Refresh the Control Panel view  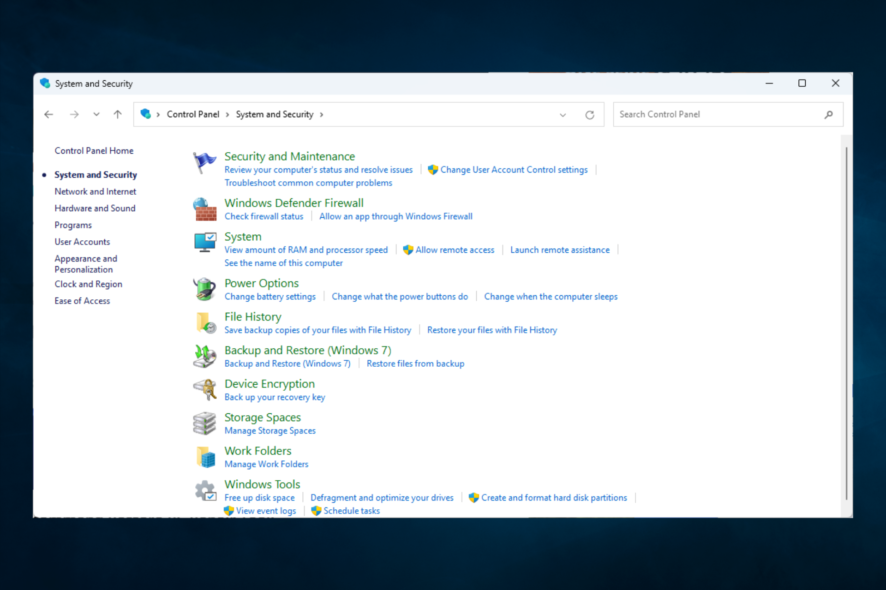tap(589, 115)
